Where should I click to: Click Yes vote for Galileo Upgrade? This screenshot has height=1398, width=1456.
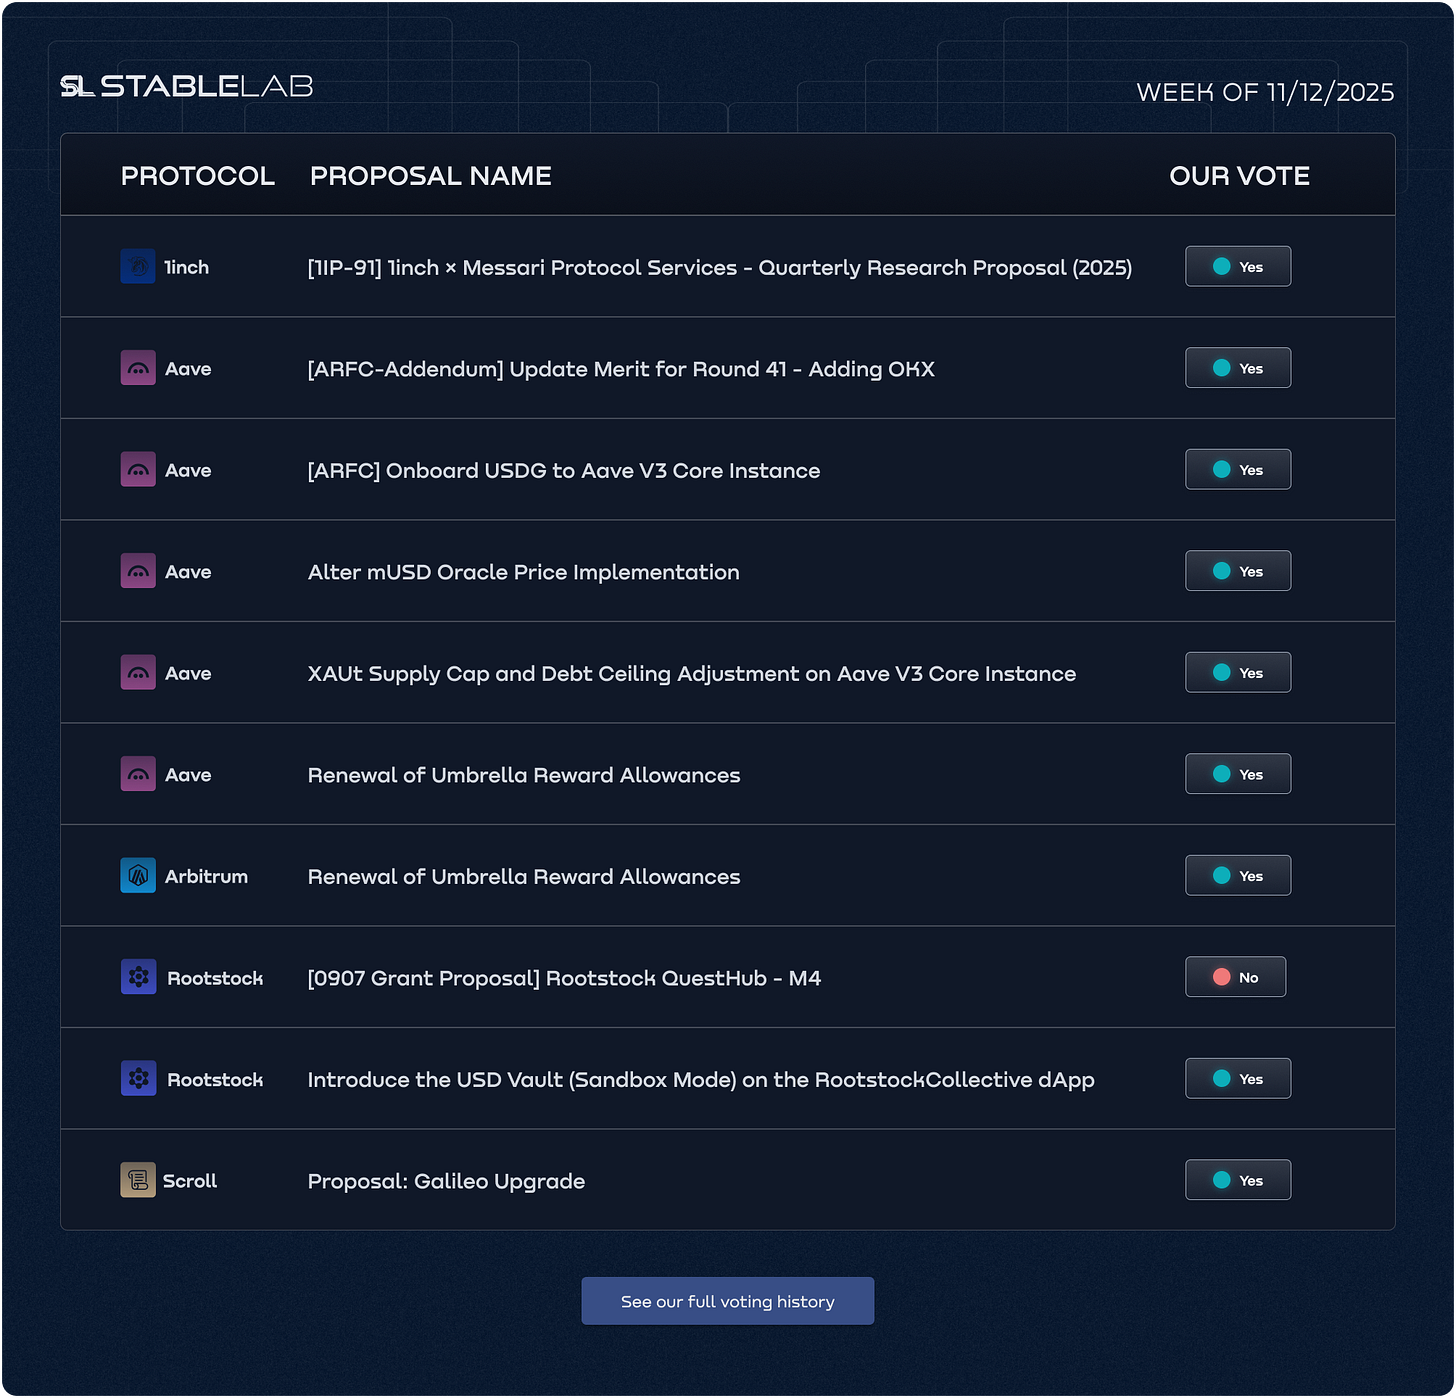pos(1238,1180)
